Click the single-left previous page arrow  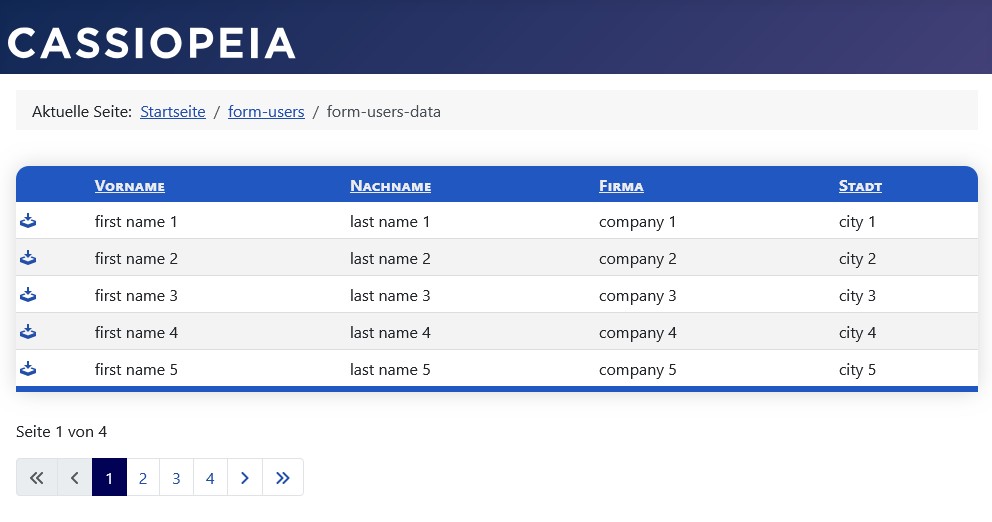(74, 478)
